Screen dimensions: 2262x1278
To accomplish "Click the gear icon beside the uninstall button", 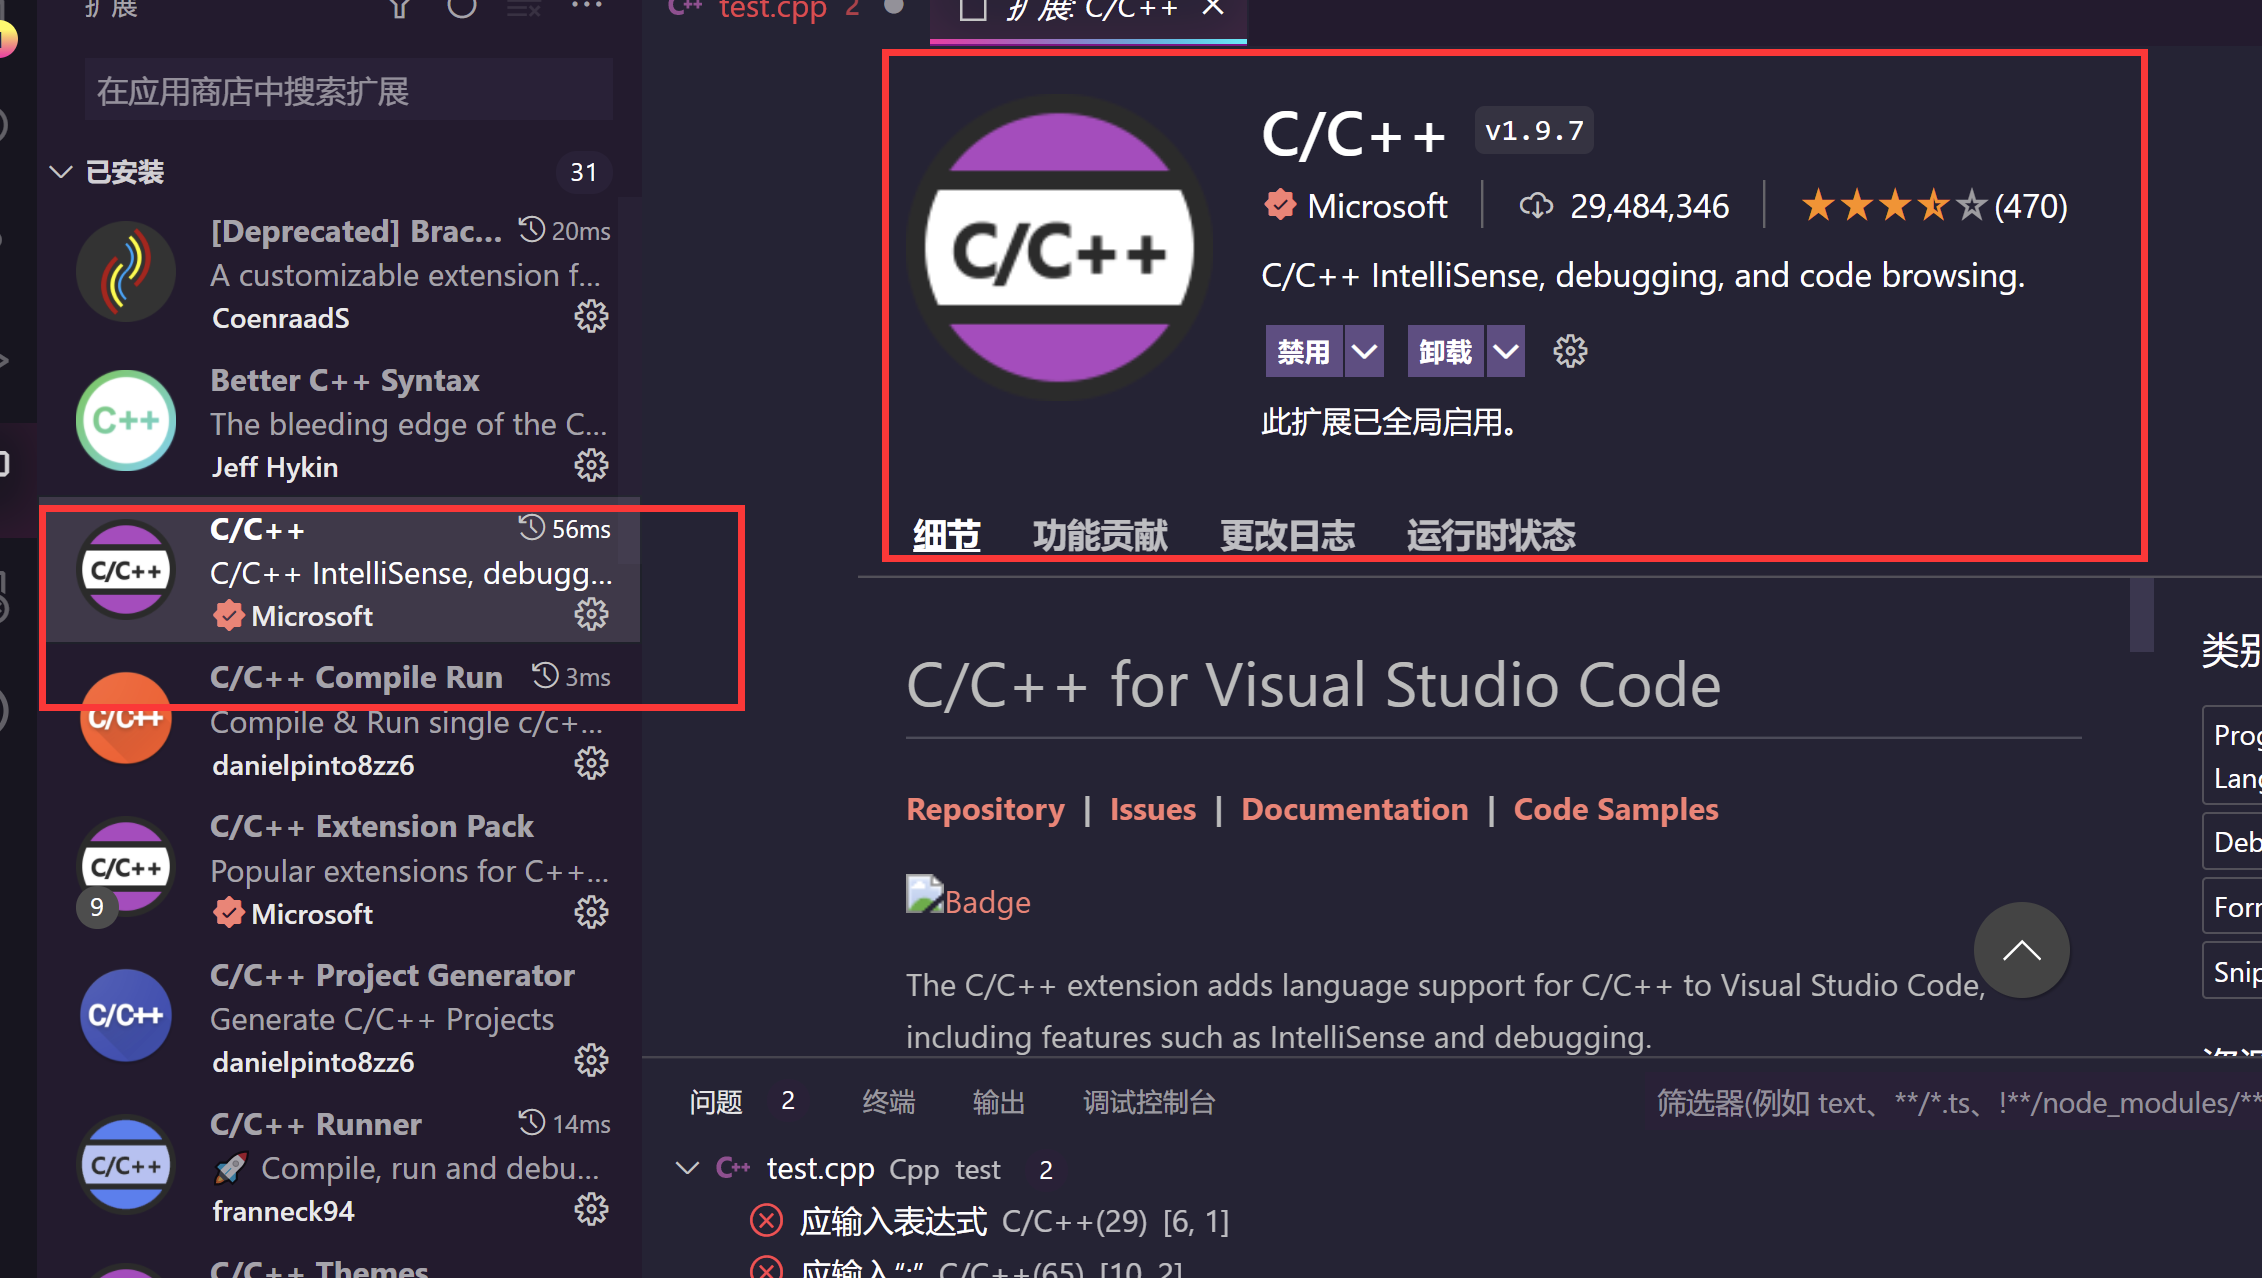I will pos(1570,351).
